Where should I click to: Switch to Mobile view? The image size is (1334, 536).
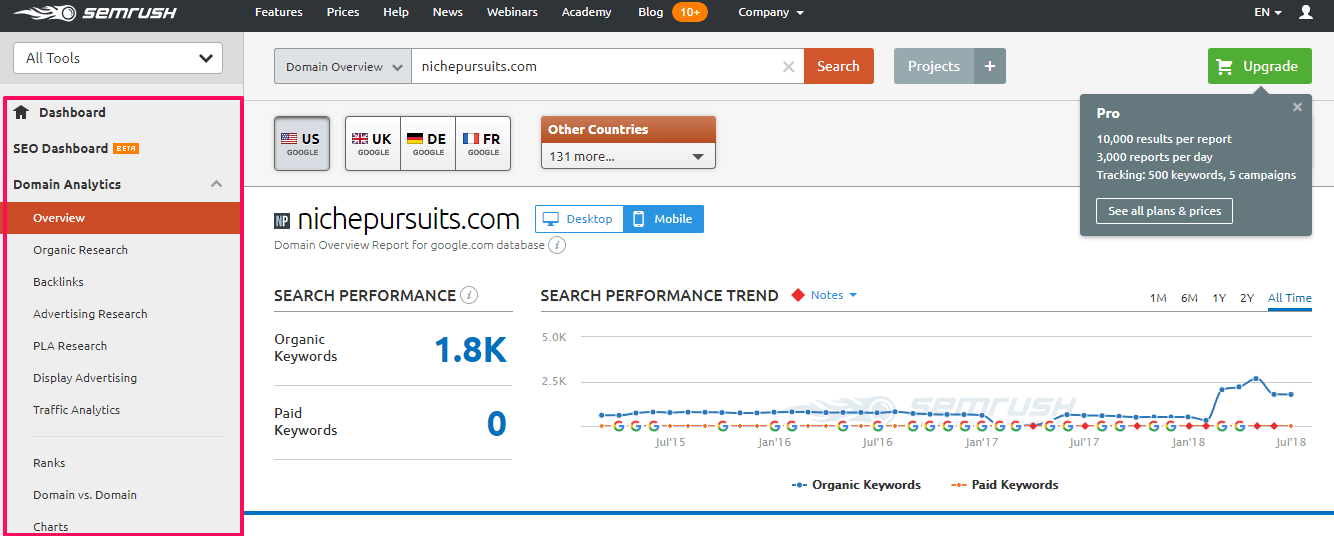click(x=663, y=219)
